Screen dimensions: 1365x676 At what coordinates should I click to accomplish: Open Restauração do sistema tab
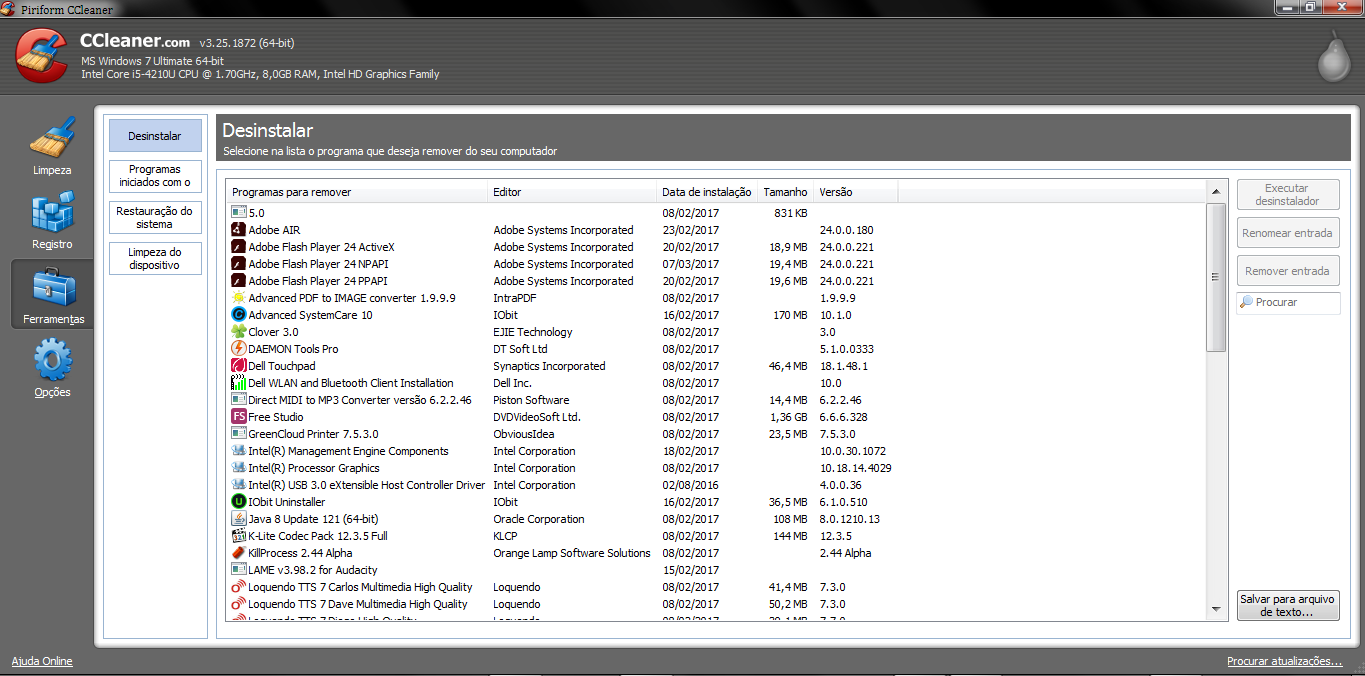[155, 217]
